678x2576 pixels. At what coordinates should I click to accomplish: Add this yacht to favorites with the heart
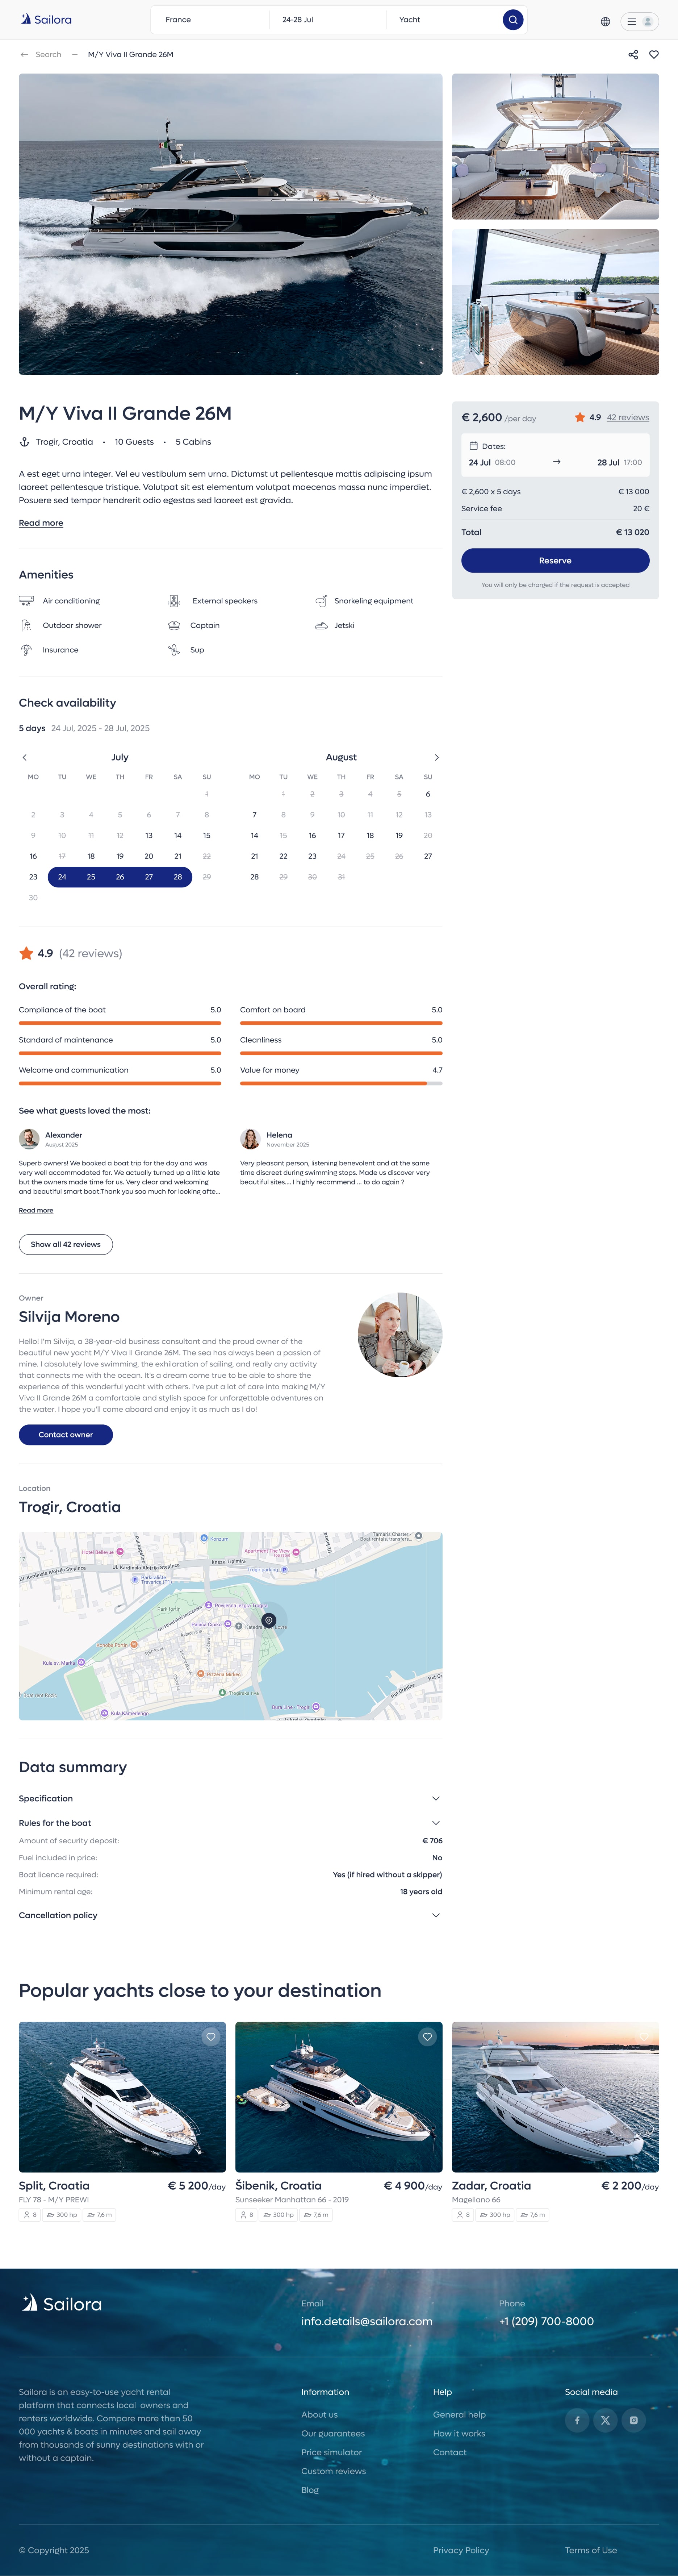[654, 55]
